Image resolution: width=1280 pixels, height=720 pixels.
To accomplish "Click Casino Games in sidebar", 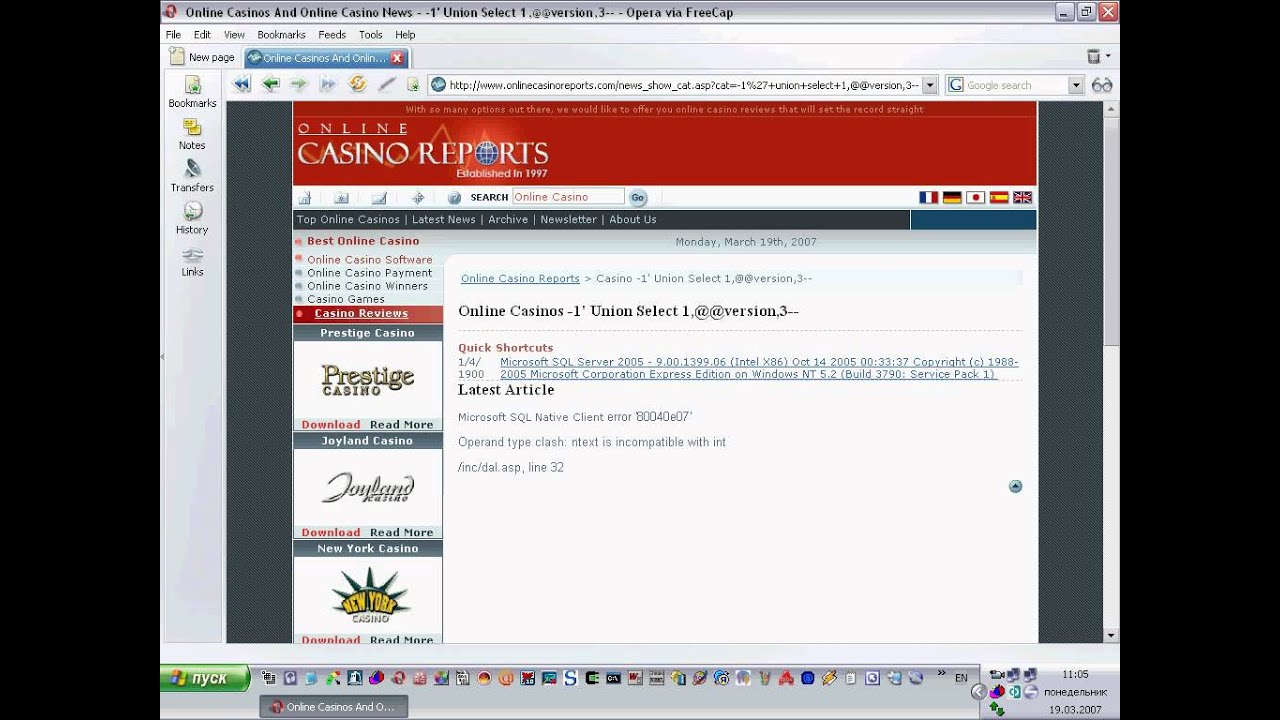I will (346, 299).
